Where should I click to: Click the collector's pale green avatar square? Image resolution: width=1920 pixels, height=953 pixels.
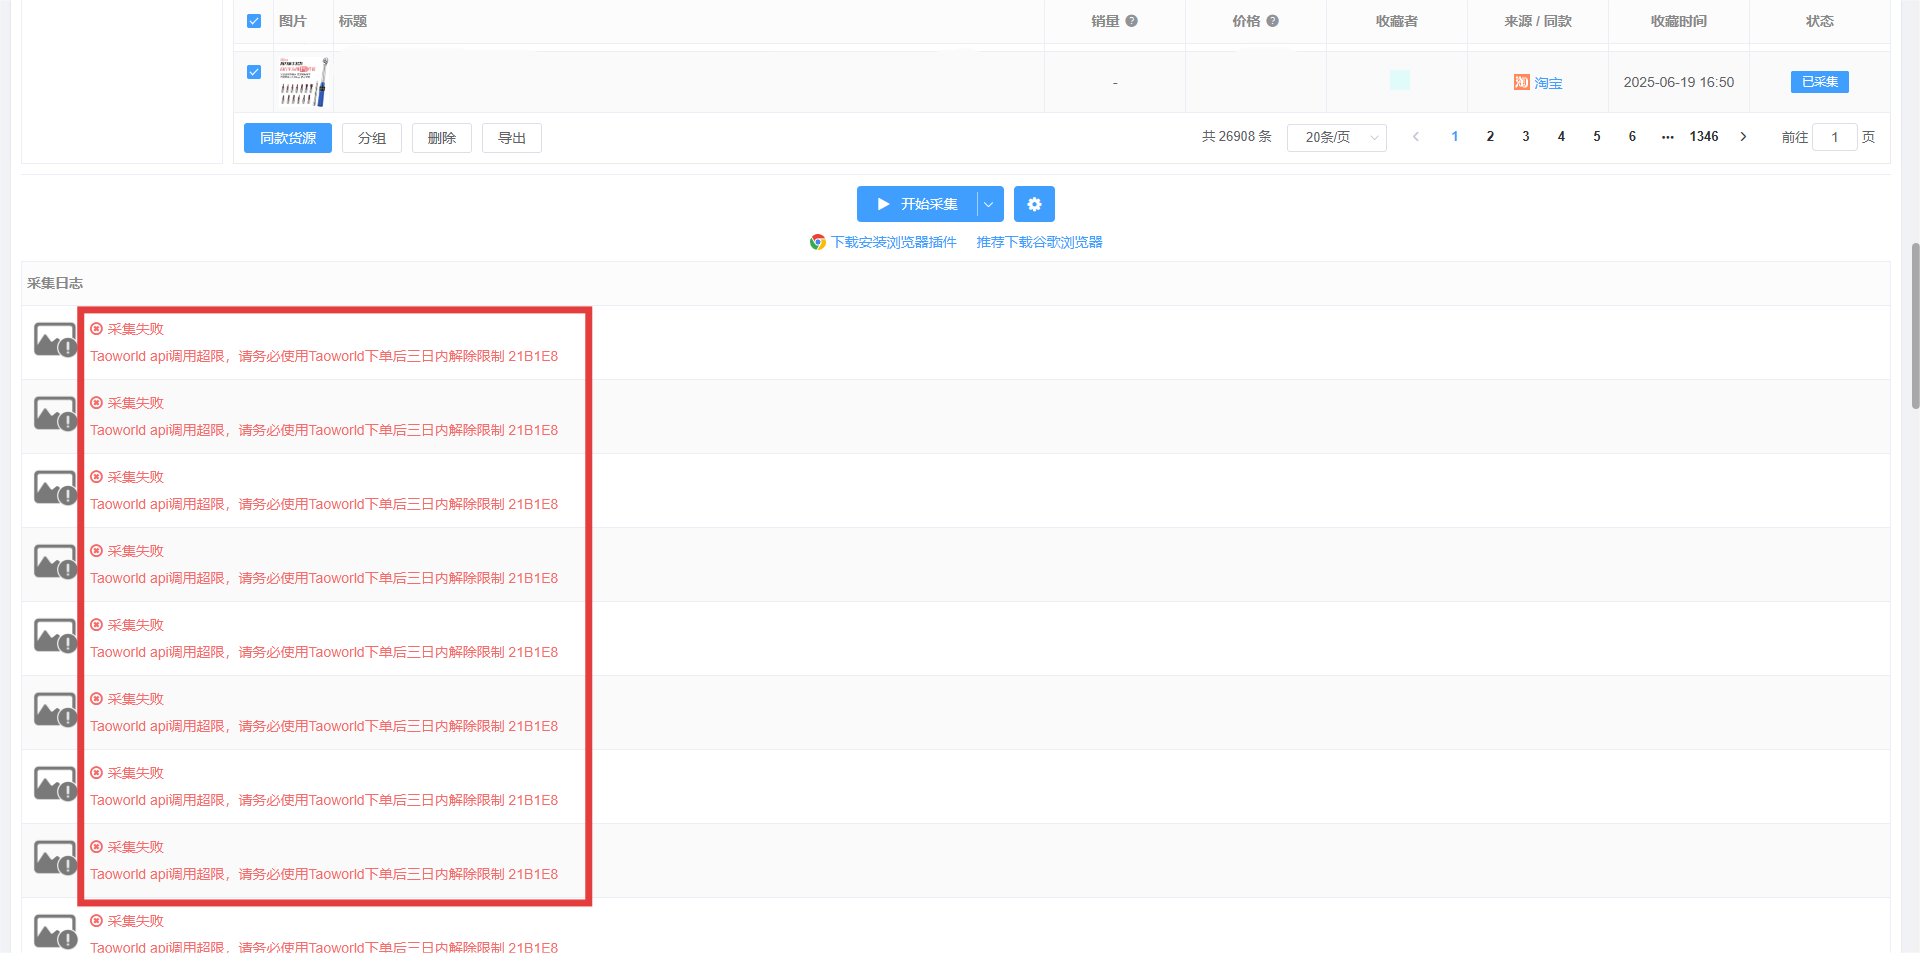coord(1400,80)
